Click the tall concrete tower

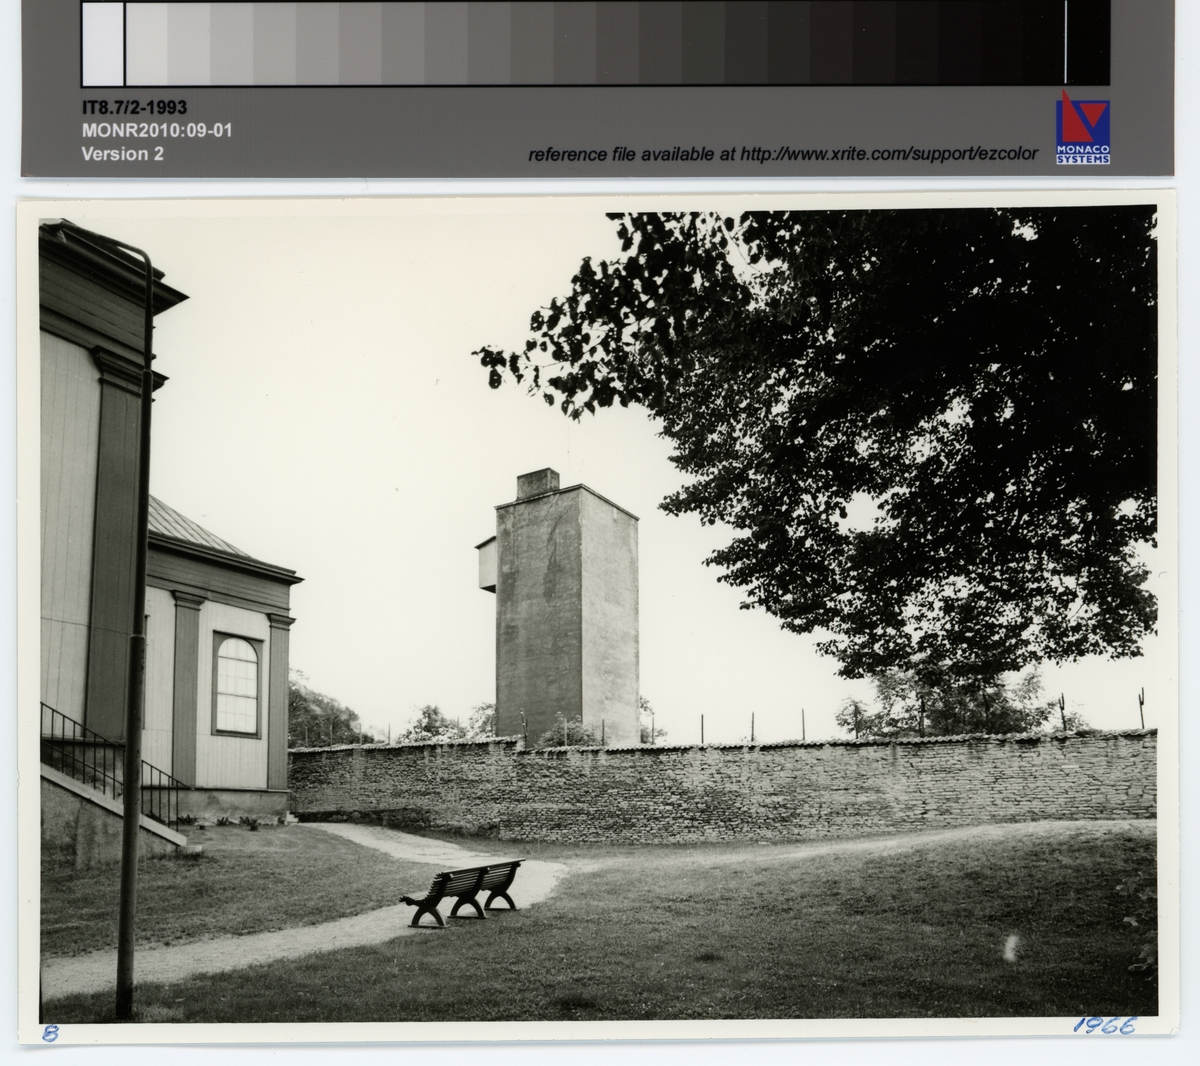pos(567,620)
